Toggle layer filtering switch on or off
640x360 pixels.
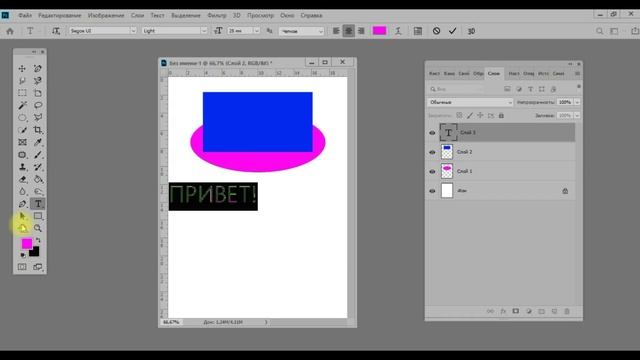tap(578, 87)
